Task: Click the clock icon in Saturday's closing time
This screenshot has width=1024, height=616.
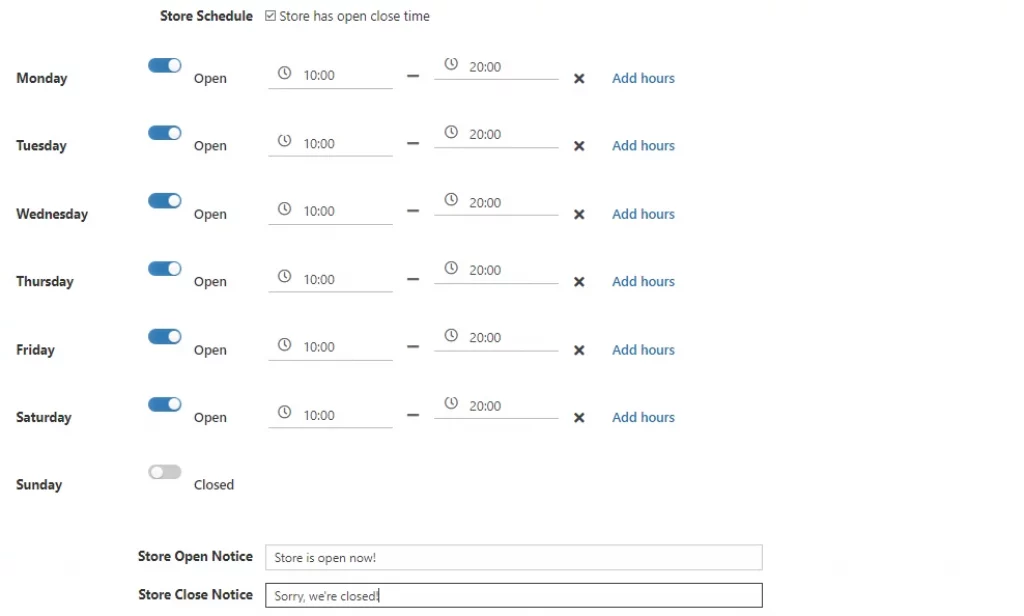Action: tap(451, 404)
